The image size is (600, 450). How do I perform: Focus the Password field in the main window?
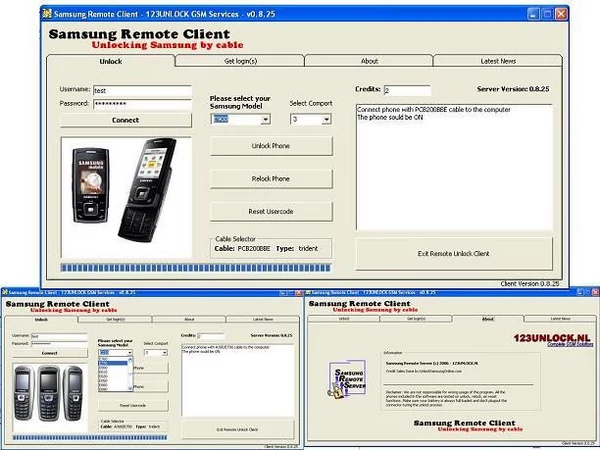coord(142,104)
